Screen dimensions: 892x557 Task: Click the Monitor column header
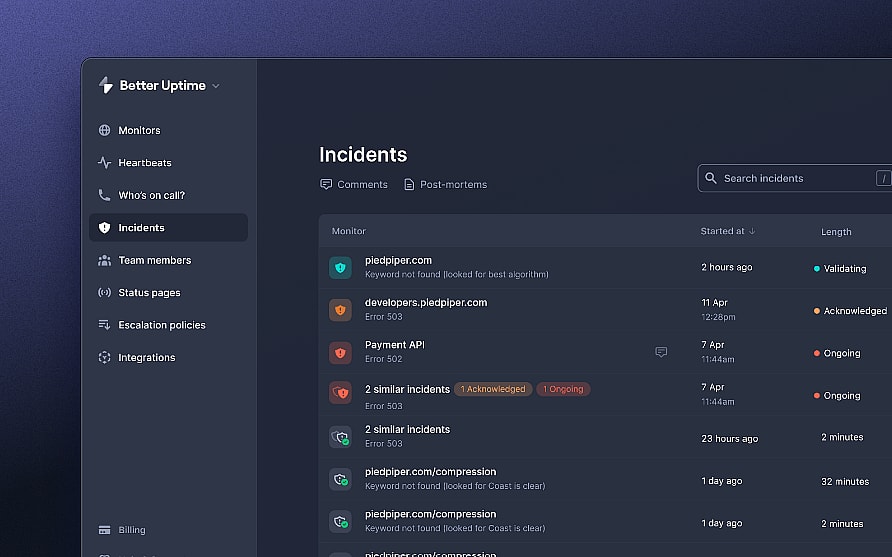click(x=349, y=231)
